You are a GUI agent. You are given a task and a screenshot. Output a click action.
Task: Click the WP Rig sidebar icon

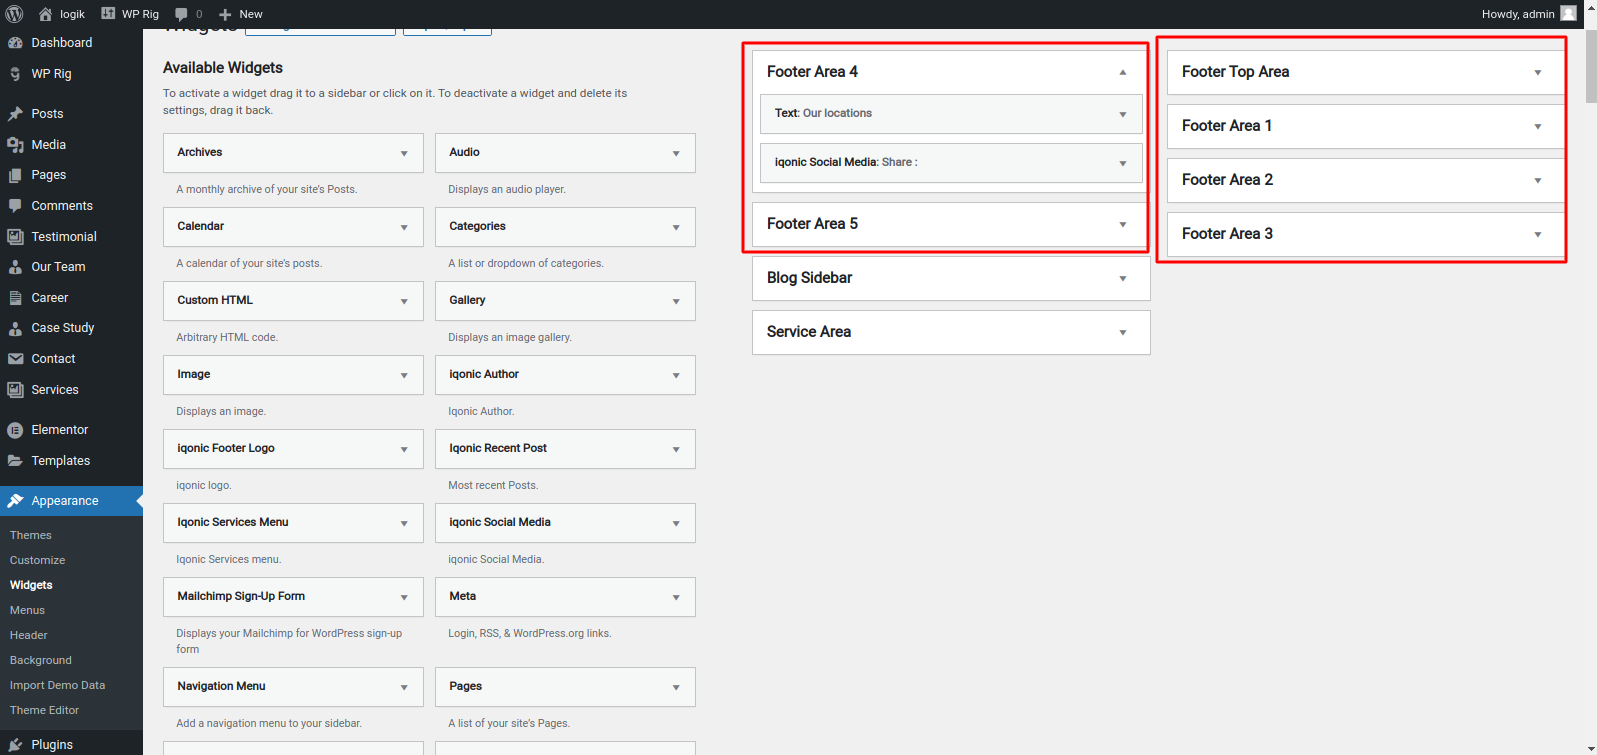[x=15, y=74]
